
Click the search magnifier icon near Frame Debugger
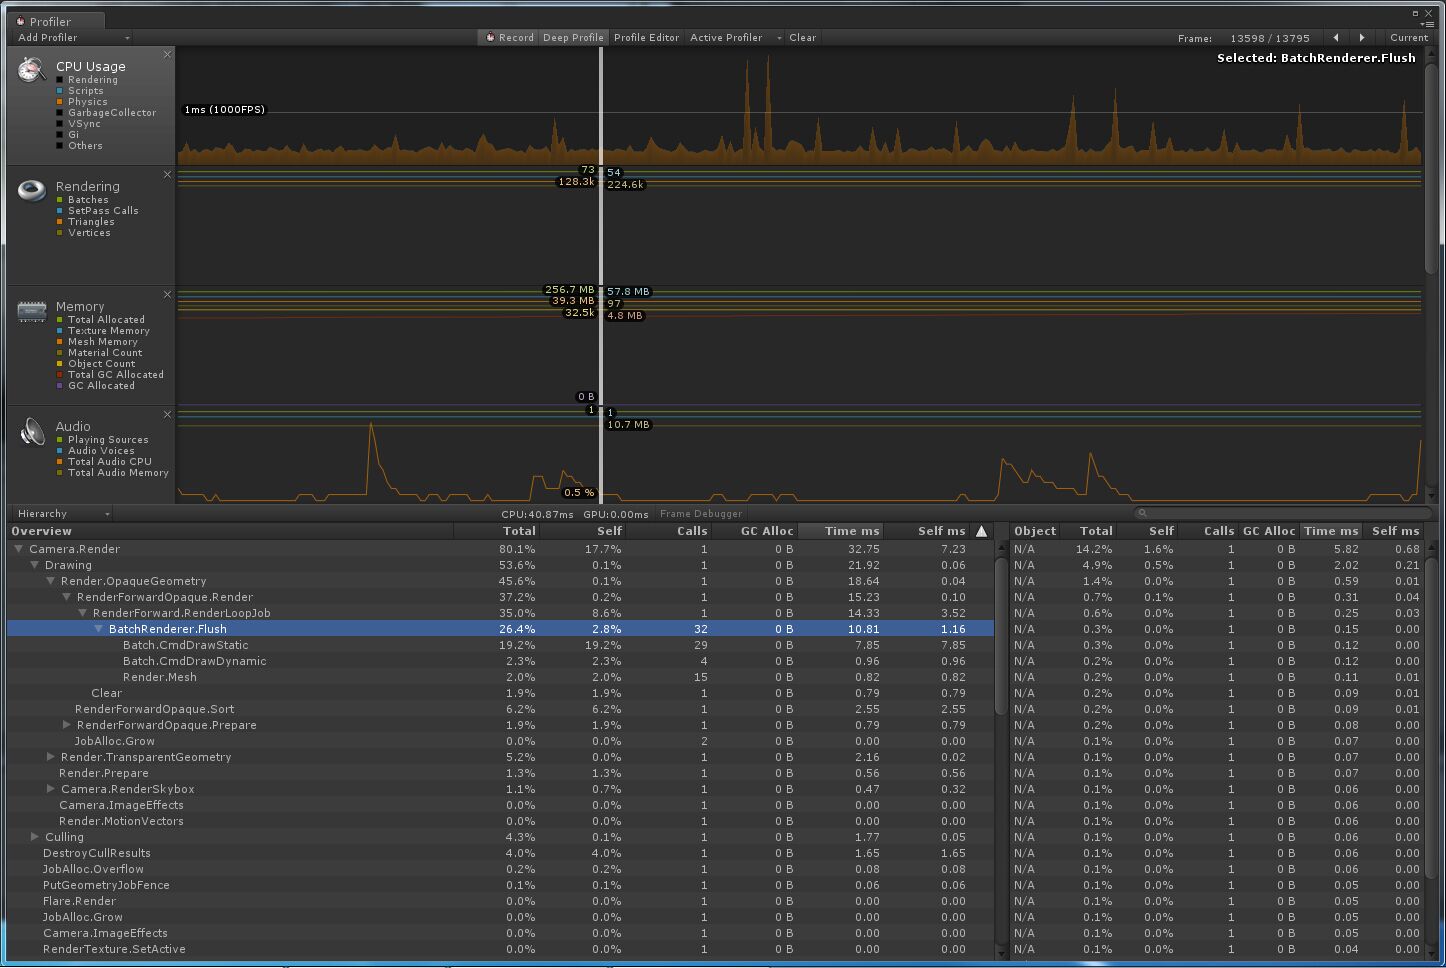click(1142, 512)
